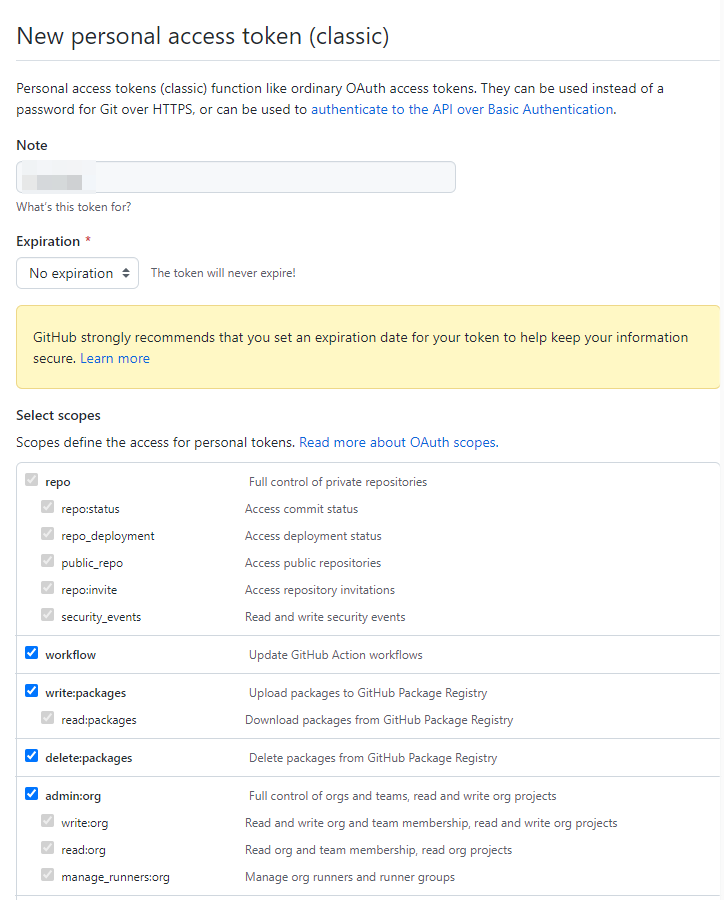Click the 'Access public repositories' description
The height and width of the screenshot is (900, 724).
tap(313, 563)
